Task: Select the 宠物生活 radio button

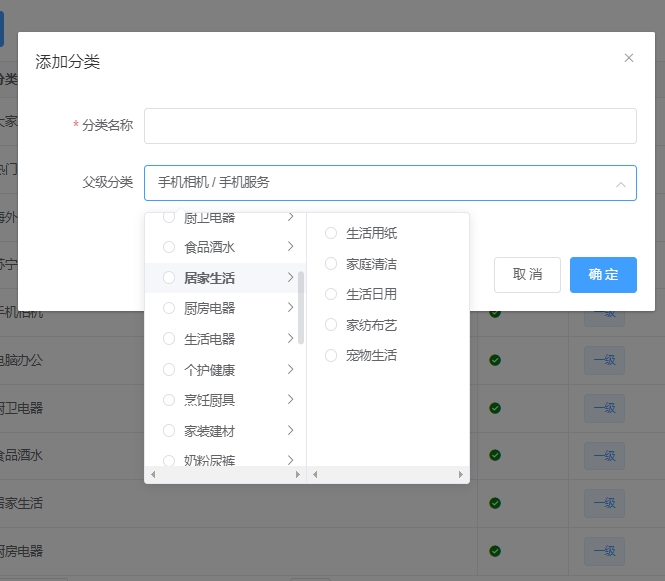Action: (331, 355)
